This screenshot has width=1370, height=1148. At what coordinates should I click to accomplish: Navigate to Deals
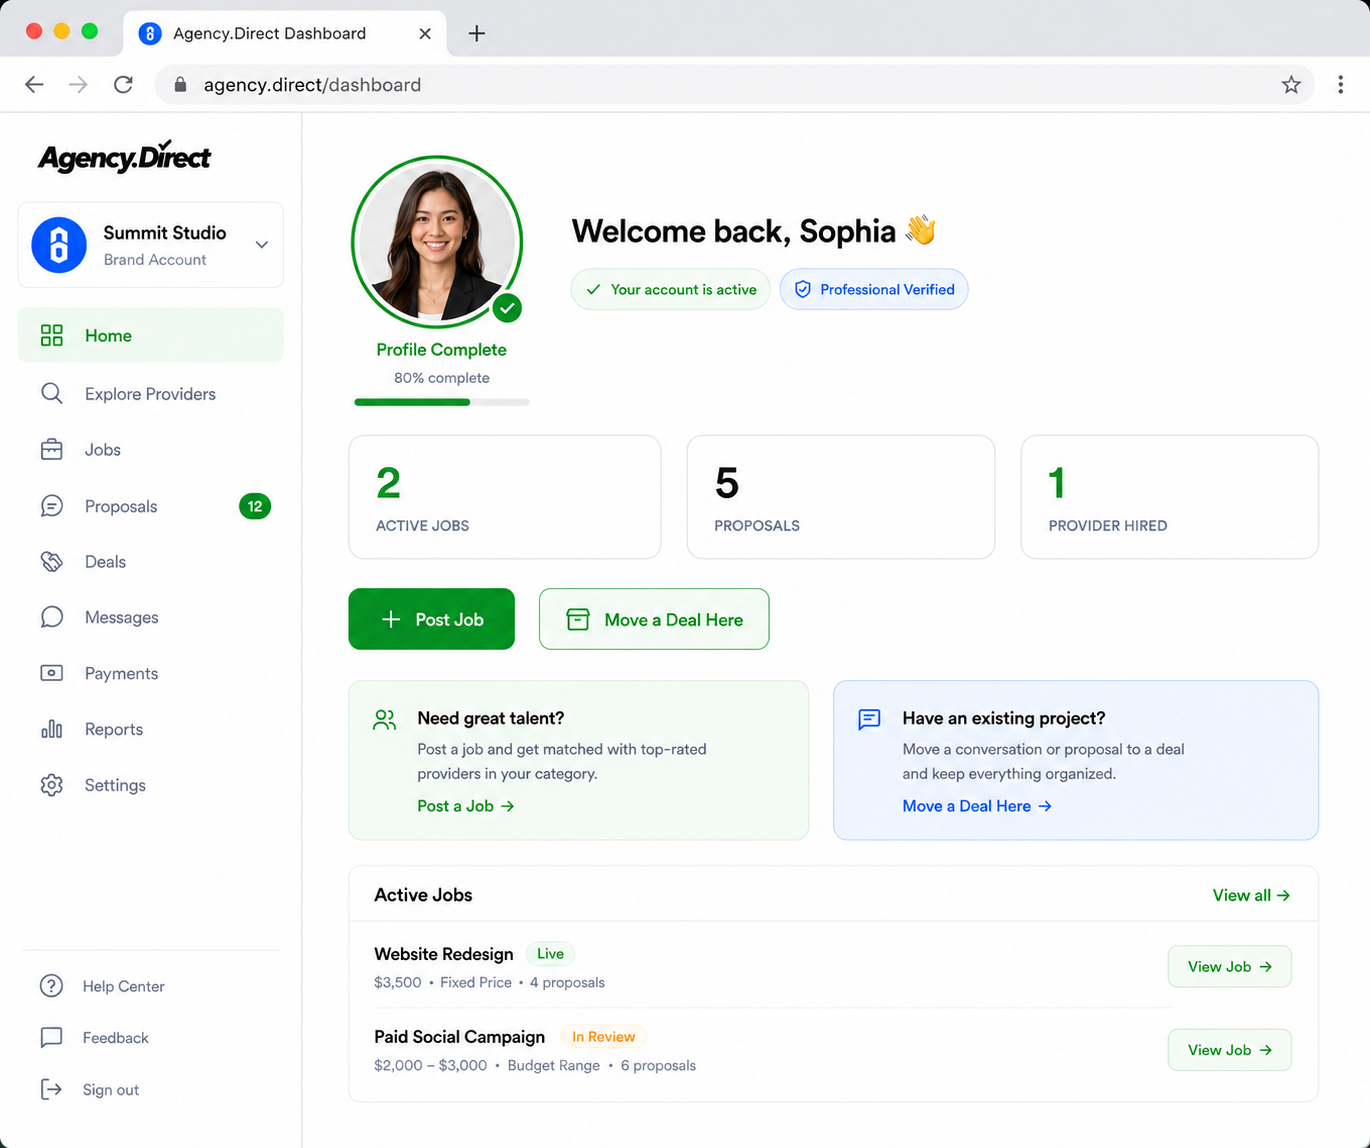tap(150, 561)
